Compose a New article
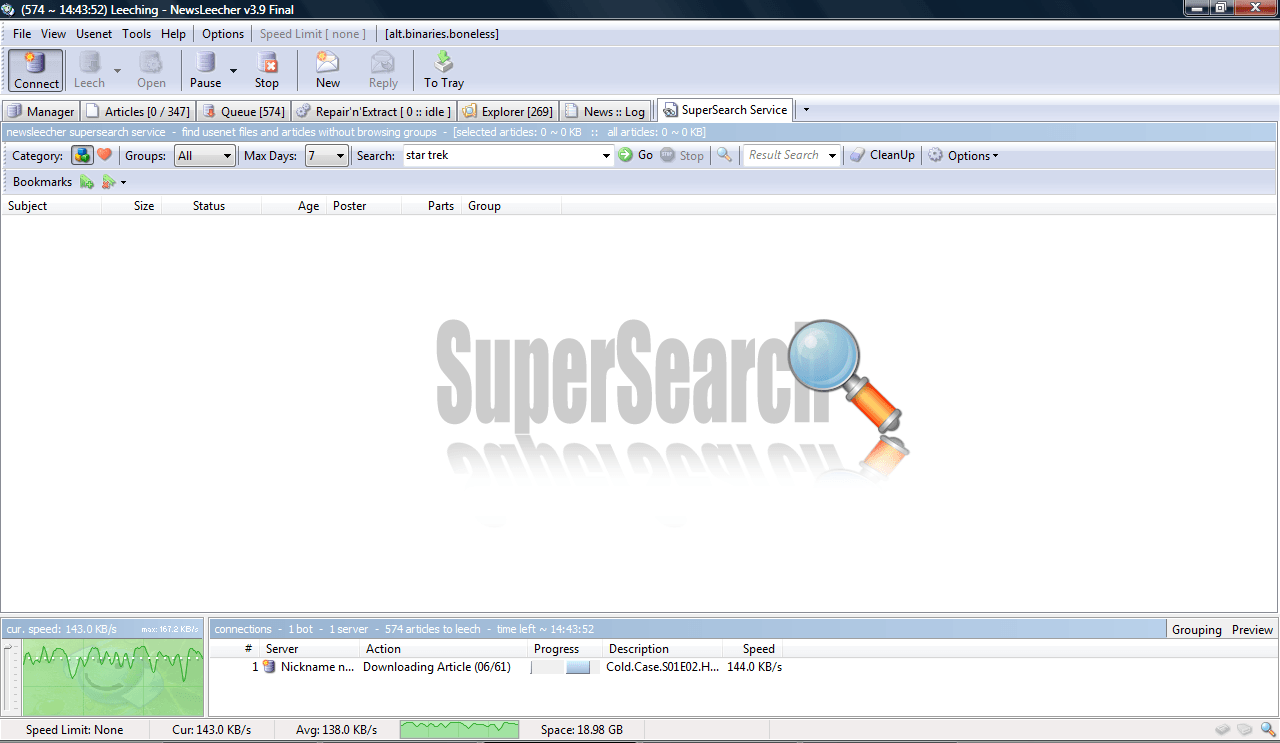 (x=328, y=71)
